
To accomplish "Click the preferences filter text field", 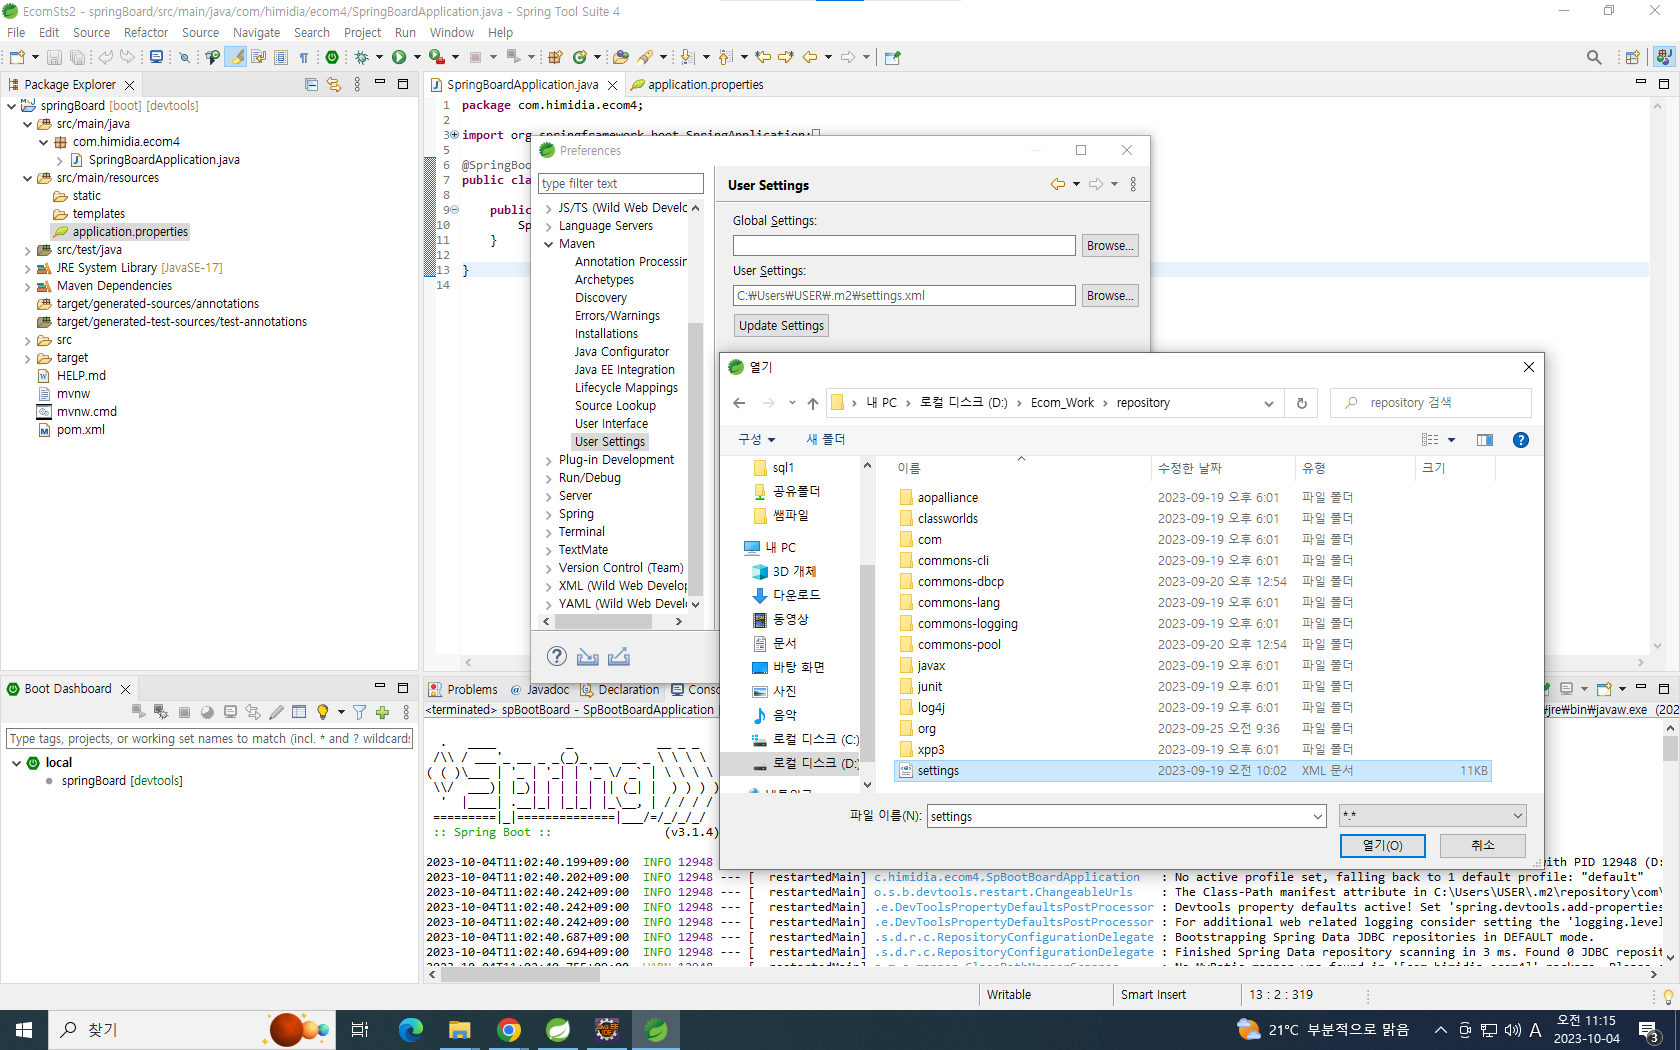I will pos(621,184).
